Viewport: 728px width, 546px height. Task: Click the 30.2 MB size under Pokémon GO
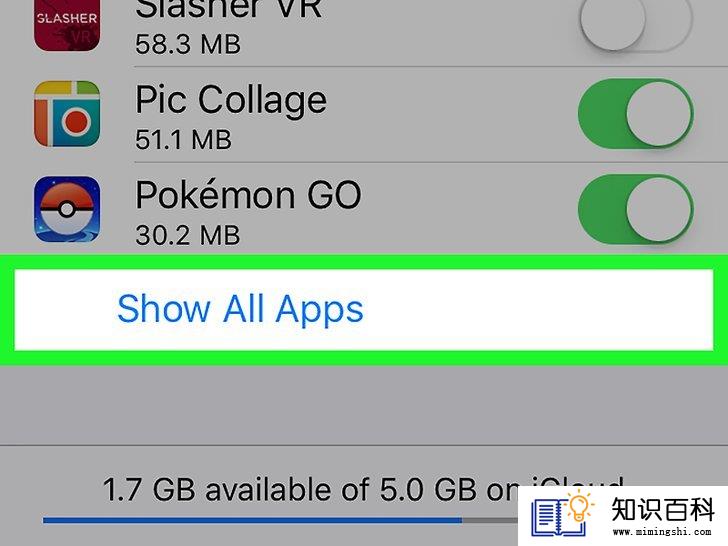[x=188, y=235]
